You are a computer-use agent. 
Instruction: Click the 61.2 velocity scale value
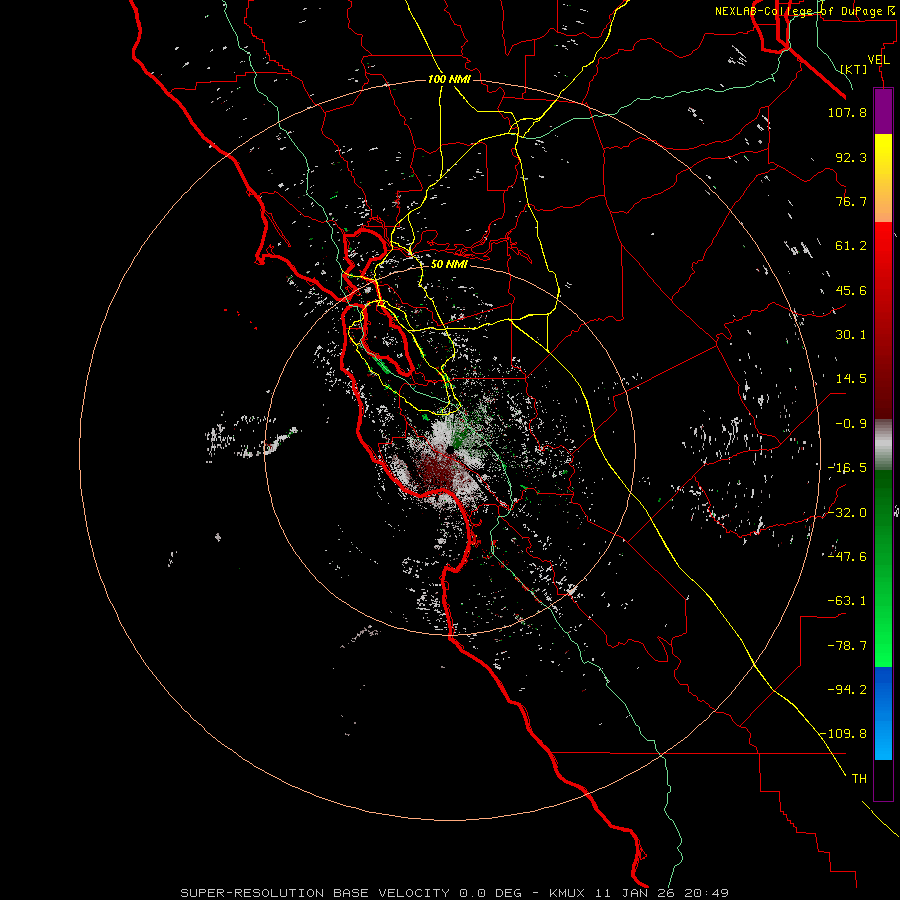[851, 246]
